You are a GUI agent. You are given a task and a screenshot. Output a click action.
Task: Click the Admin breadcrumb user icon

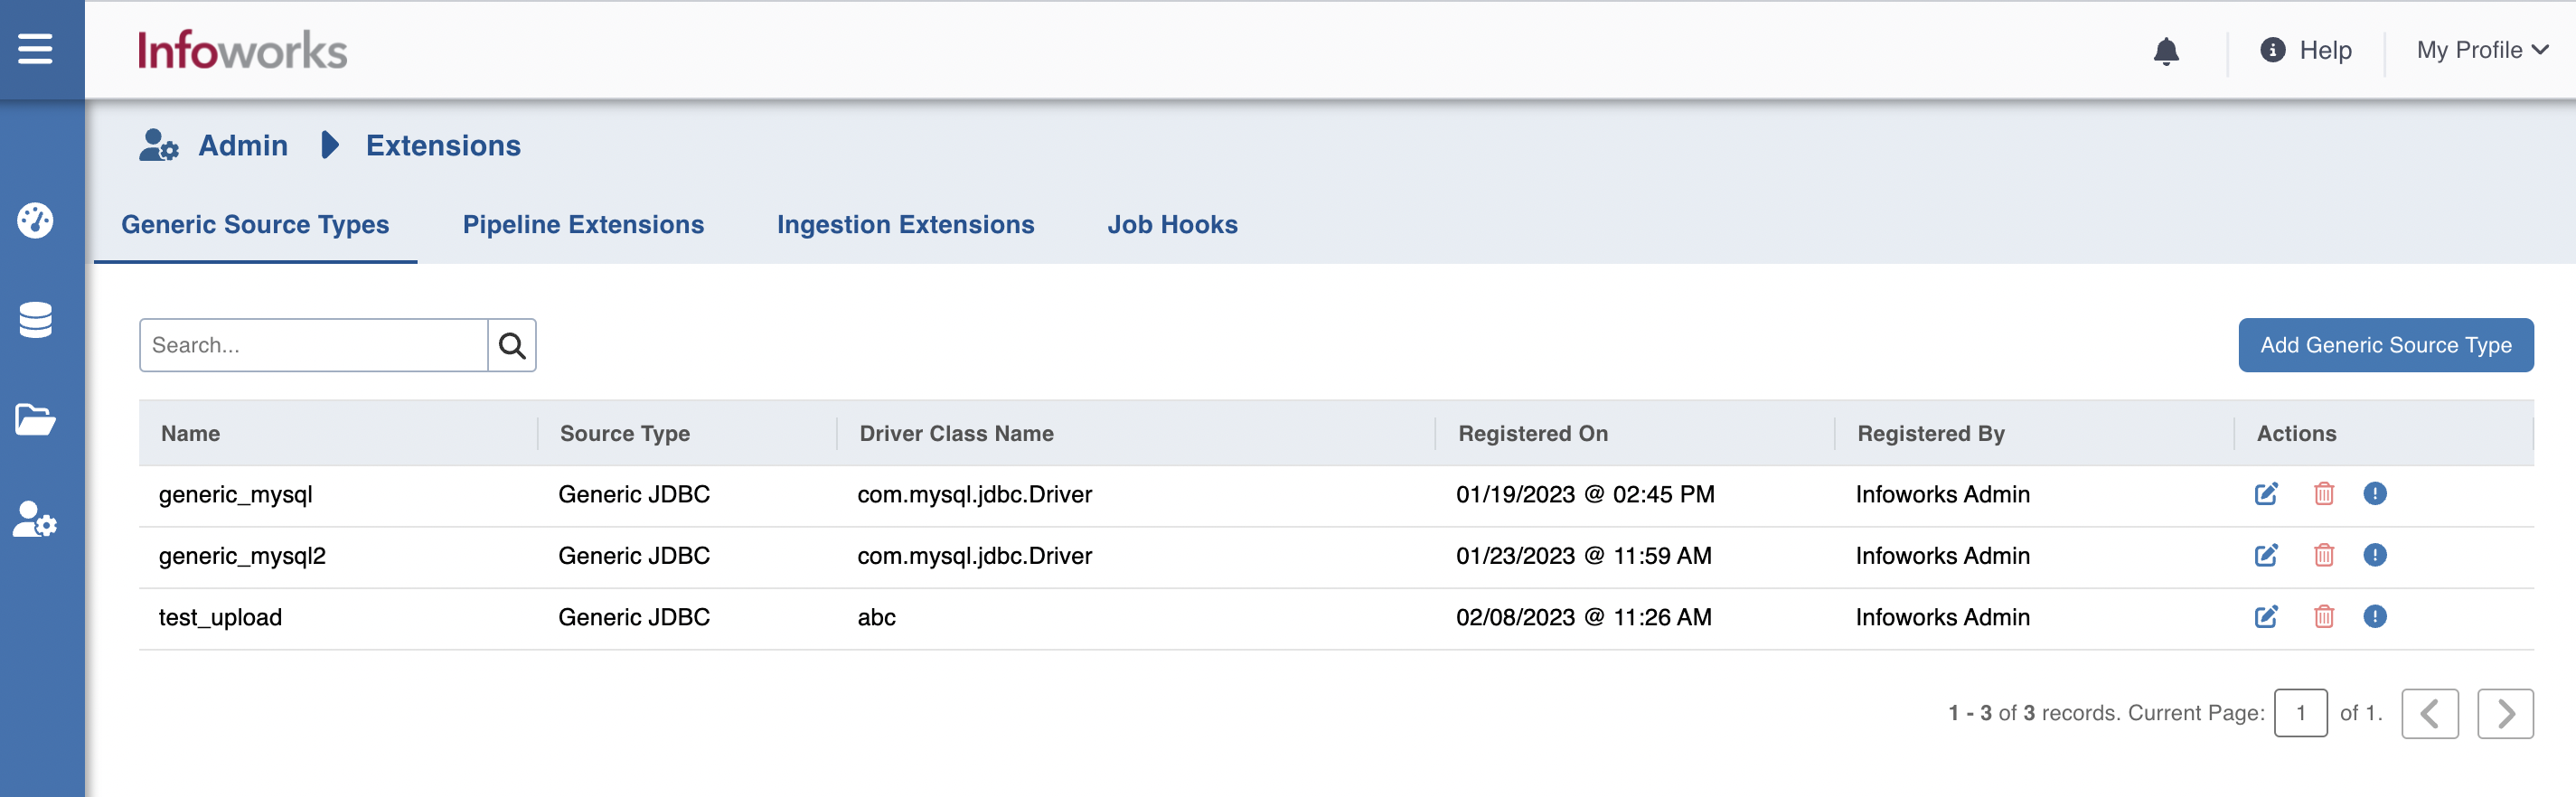coord(158,145)
